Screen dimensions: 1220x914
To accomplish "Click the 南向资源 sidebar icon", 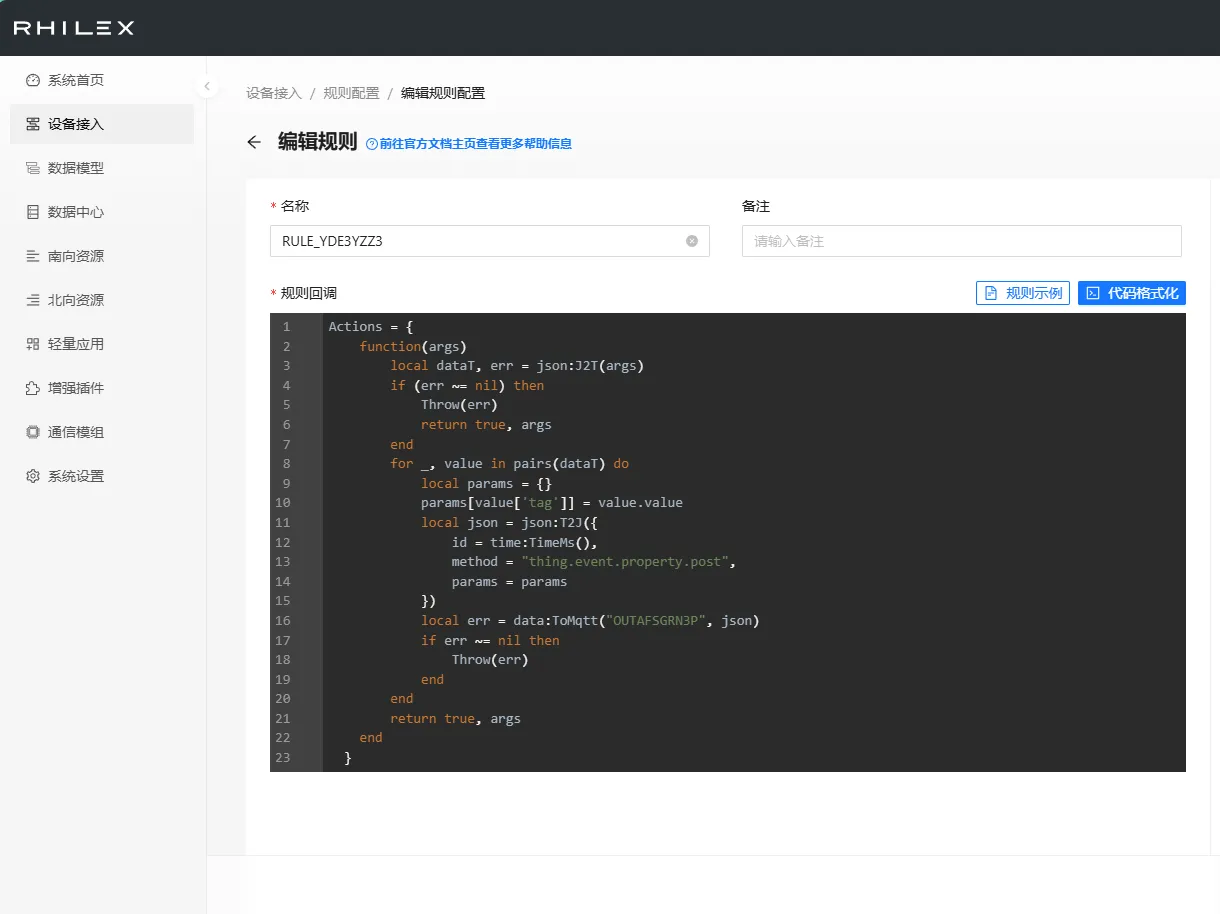I will (33, 256).
